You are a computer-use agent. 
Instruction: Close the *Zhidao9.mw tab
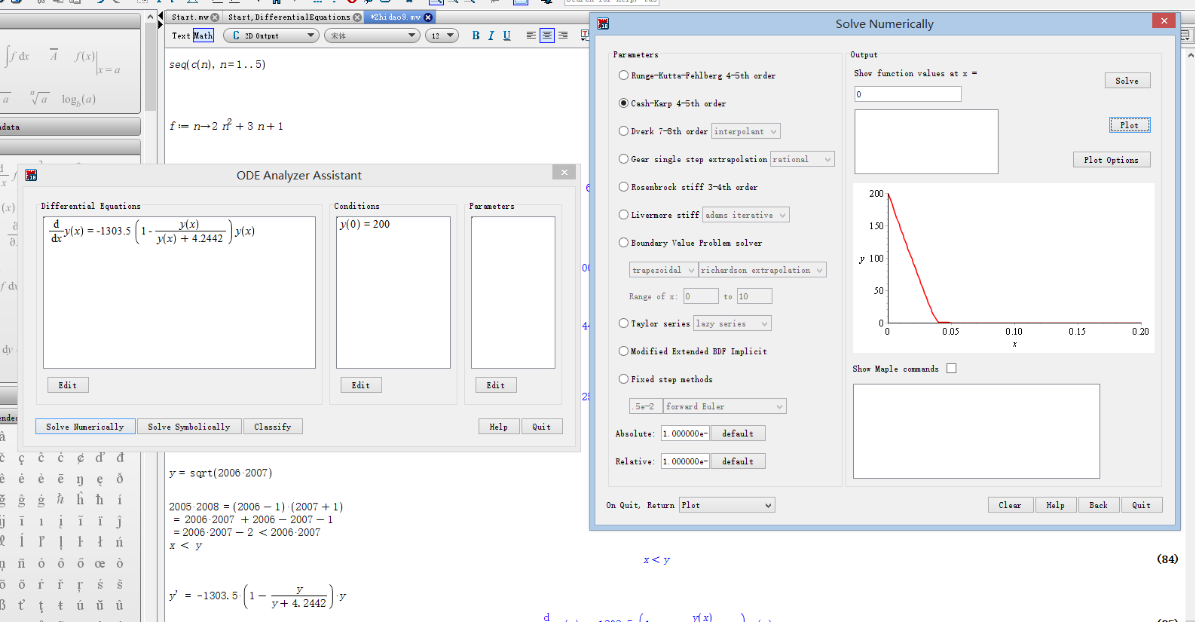428,17
